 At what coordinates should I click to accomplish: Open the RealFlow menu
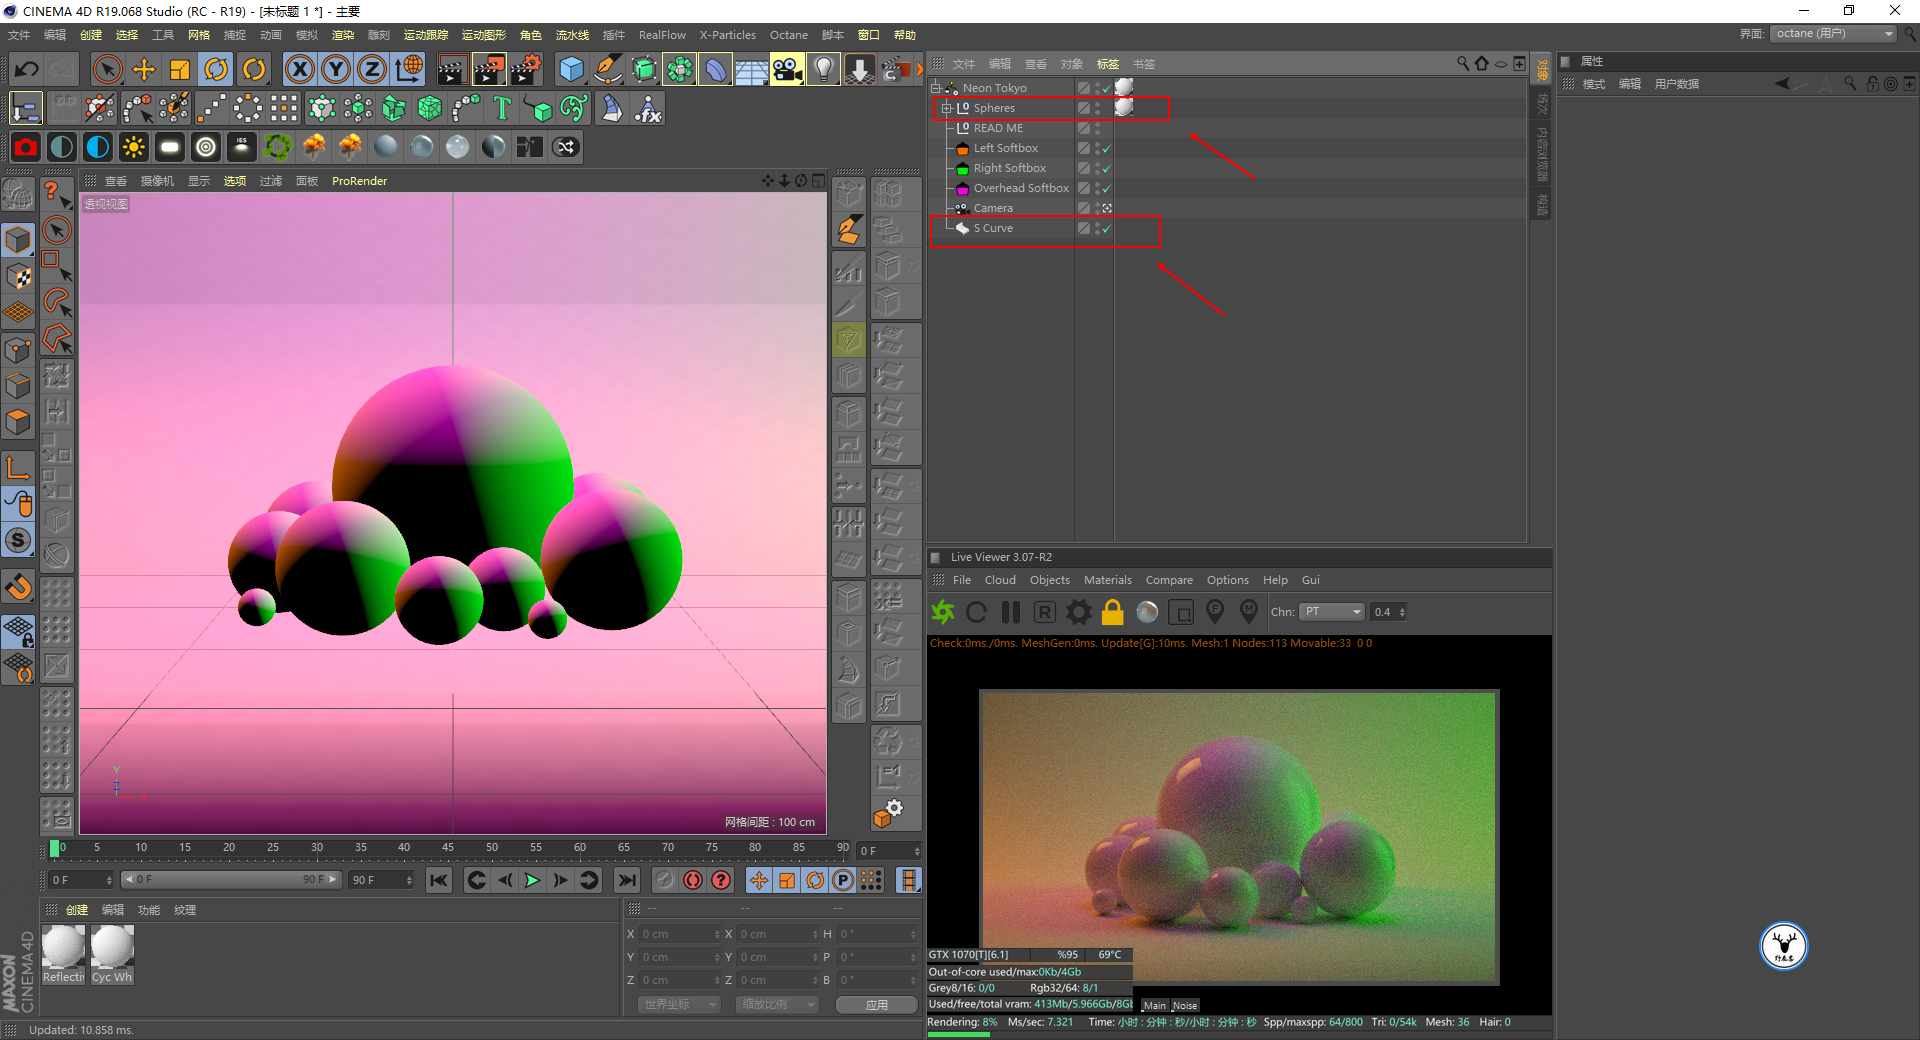[662, 35]
